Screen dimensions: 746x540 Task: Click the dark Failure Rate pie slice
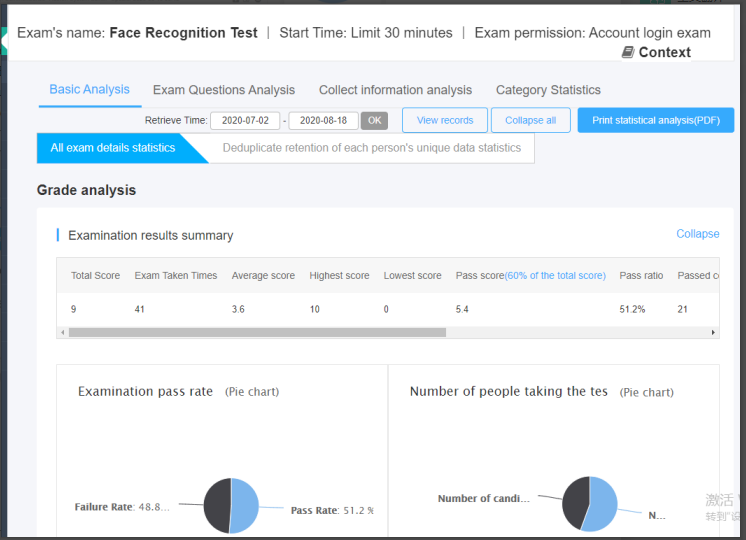(x=217, y=506)
